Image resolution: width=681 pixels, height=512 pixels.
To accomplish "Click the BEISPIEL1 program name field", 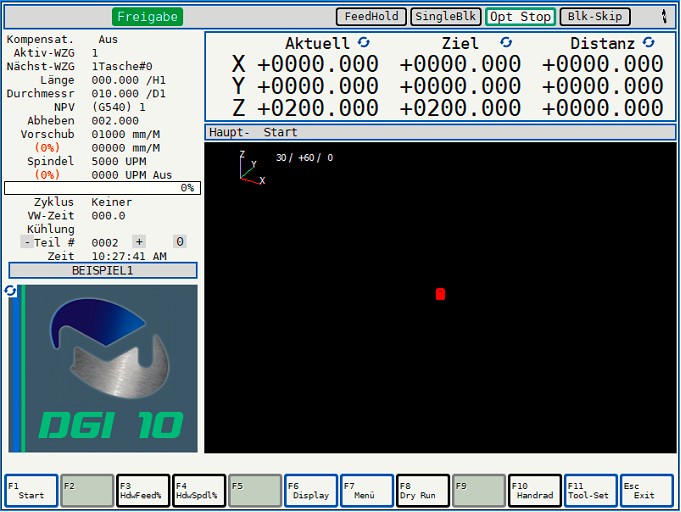I will tap(102, 271).
